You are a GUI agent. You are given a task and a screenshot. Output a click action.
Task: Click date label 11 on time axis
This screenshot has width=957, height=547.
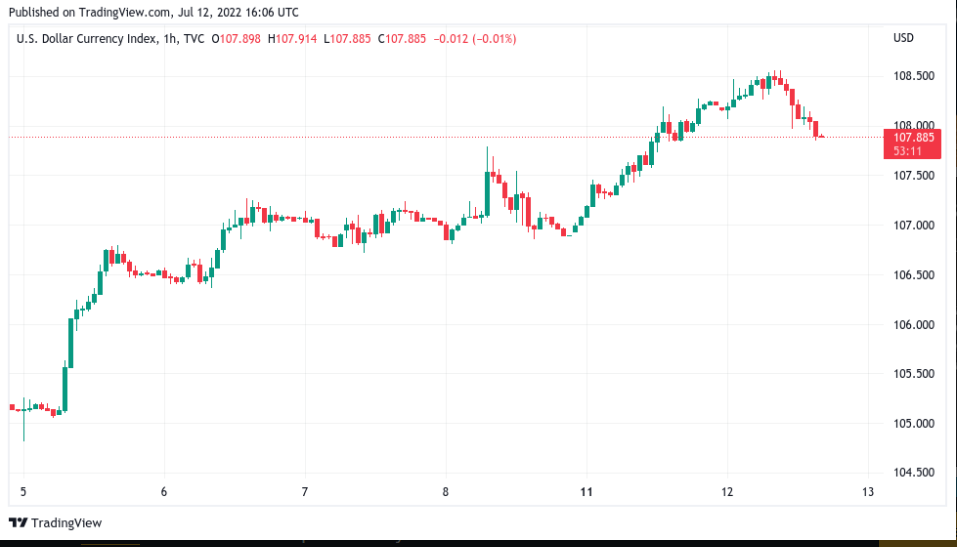point(587,492)
